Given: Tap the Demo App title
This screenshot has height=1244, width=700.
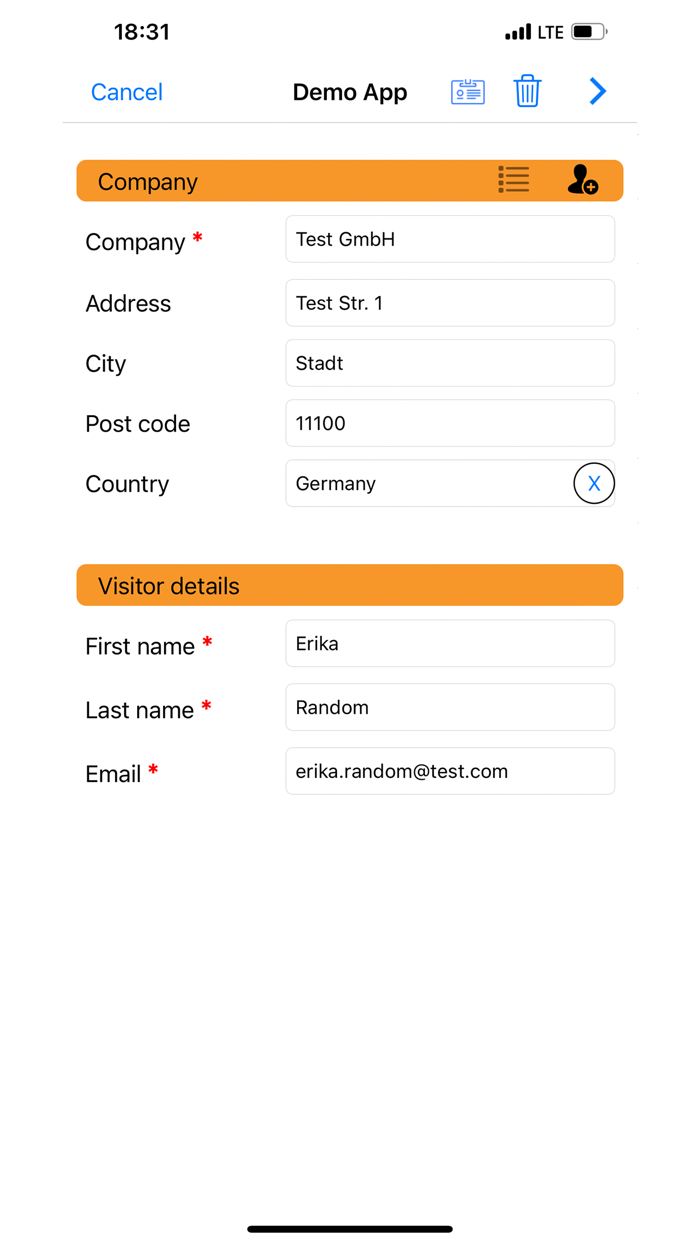Looking at the screenshot, I should 350,92.
